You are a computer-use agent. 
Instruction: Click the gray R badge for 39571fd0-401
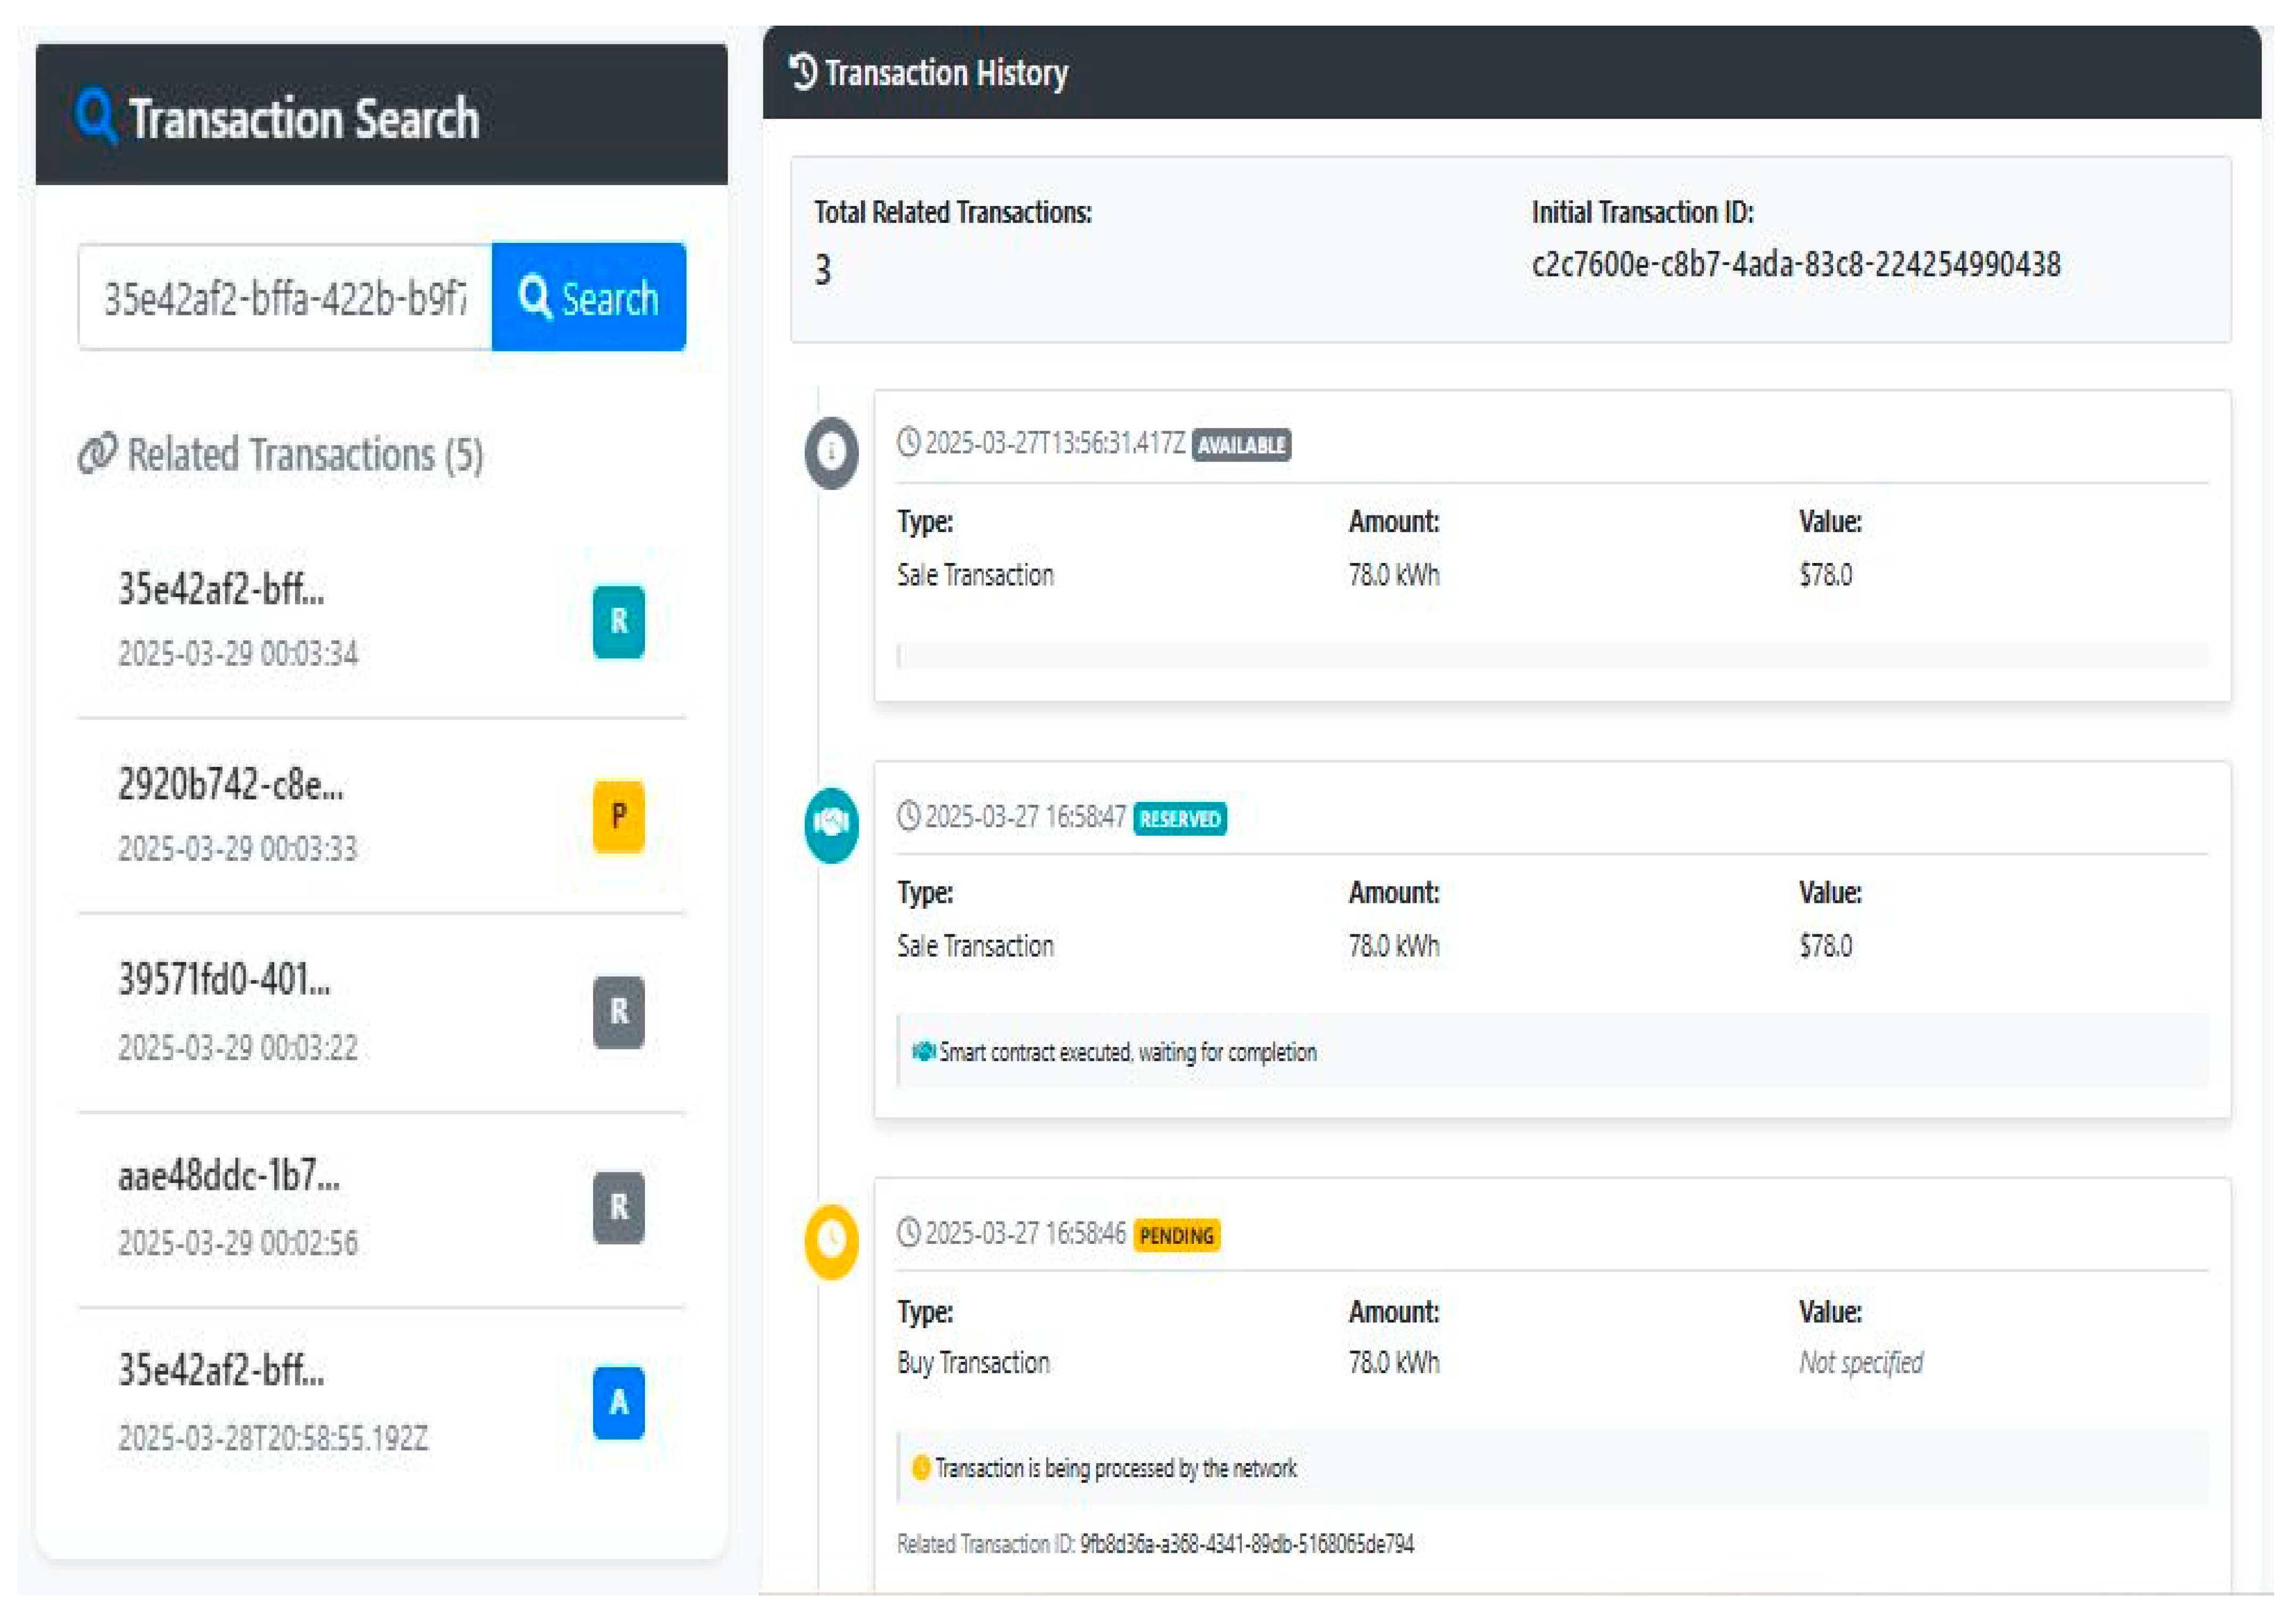(618, 1012)
